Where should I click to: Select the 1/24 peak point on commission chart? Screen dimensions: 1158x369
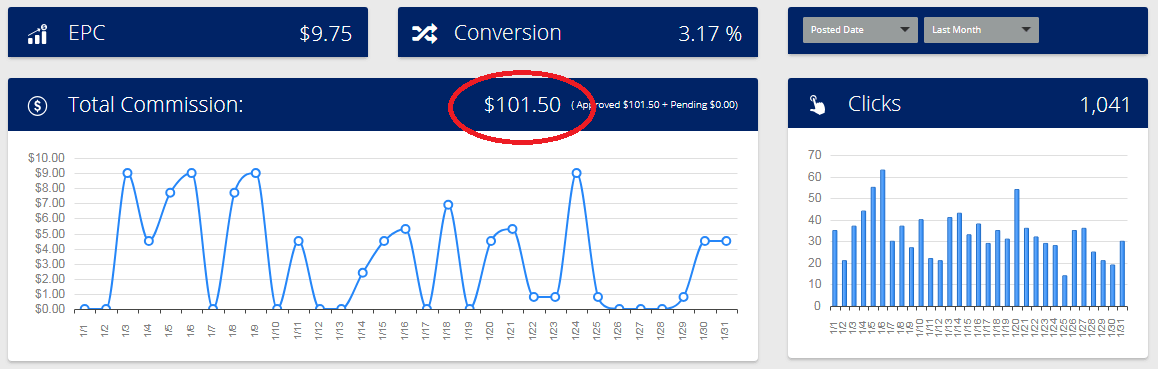click(576, 173)
